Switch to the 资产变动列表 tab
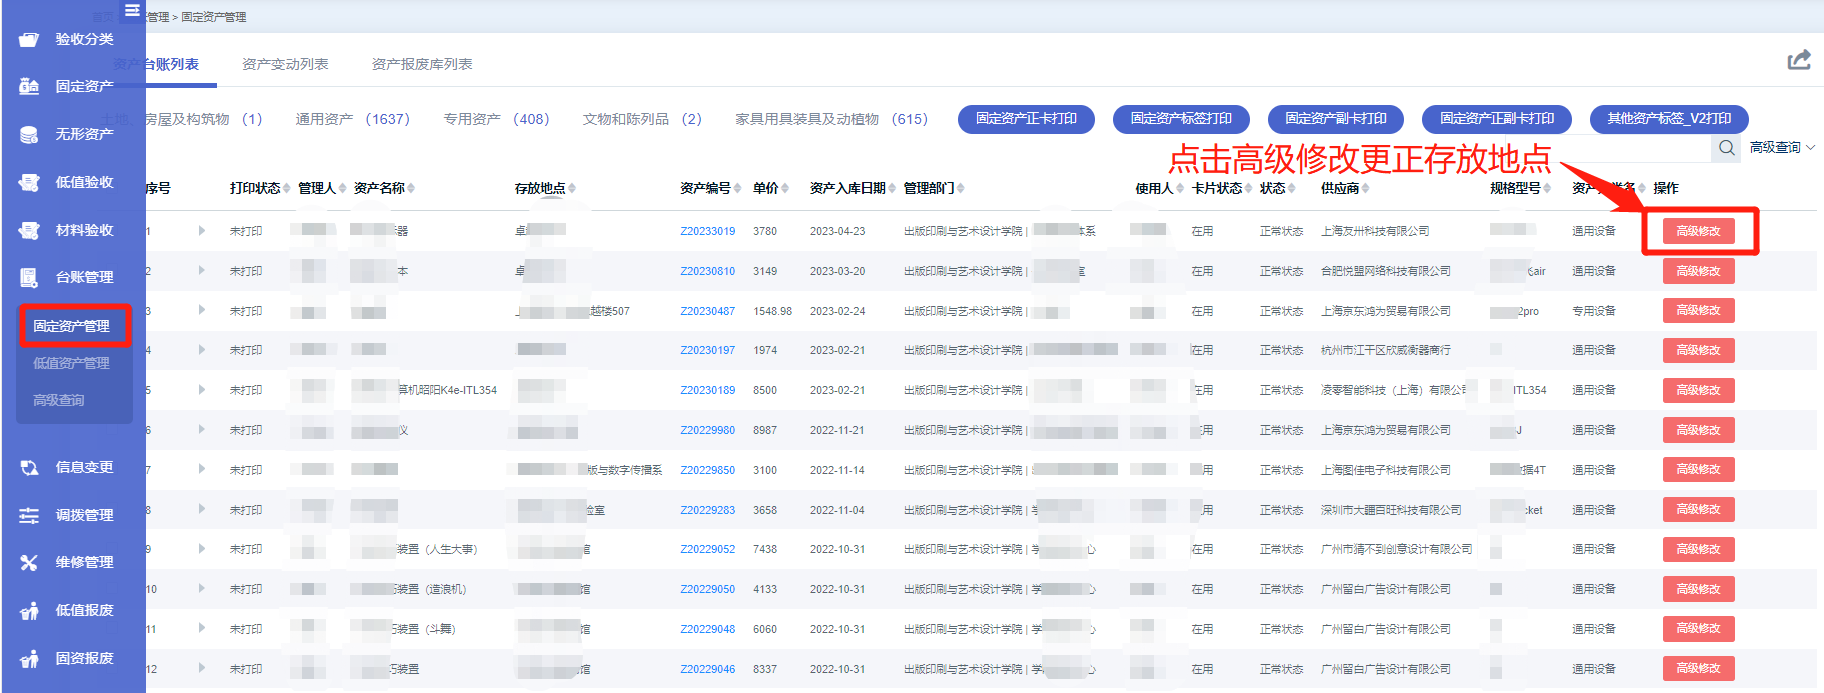The image size is (1824, 693). point(285,64)
